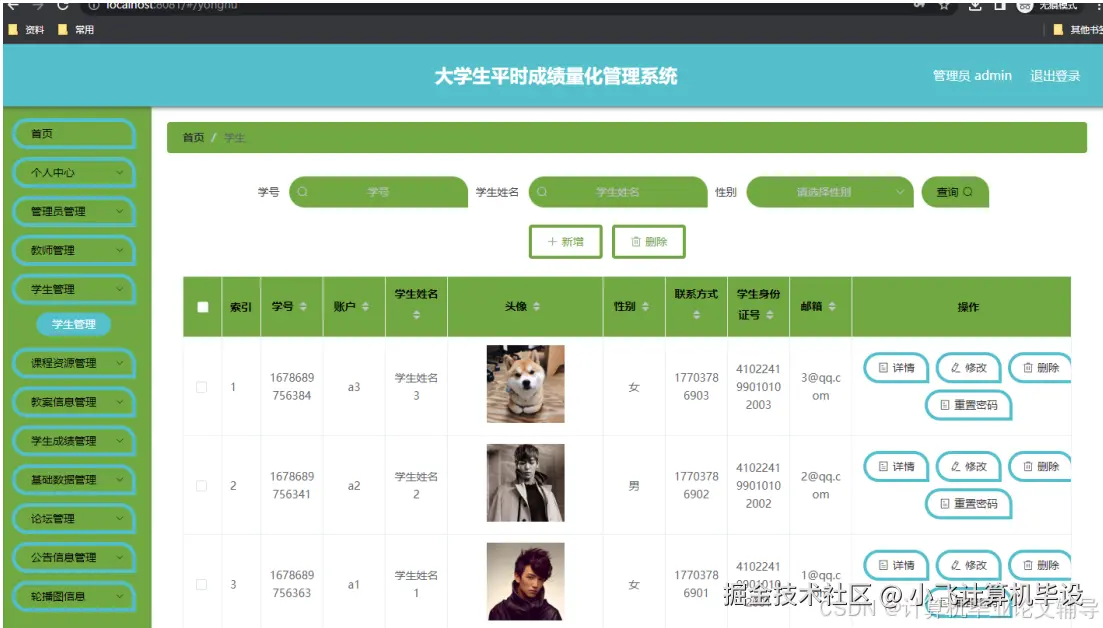Open the 常用 bookmark folder
Viewport: 1103px width, 628px height.
[x=76, y=30]
